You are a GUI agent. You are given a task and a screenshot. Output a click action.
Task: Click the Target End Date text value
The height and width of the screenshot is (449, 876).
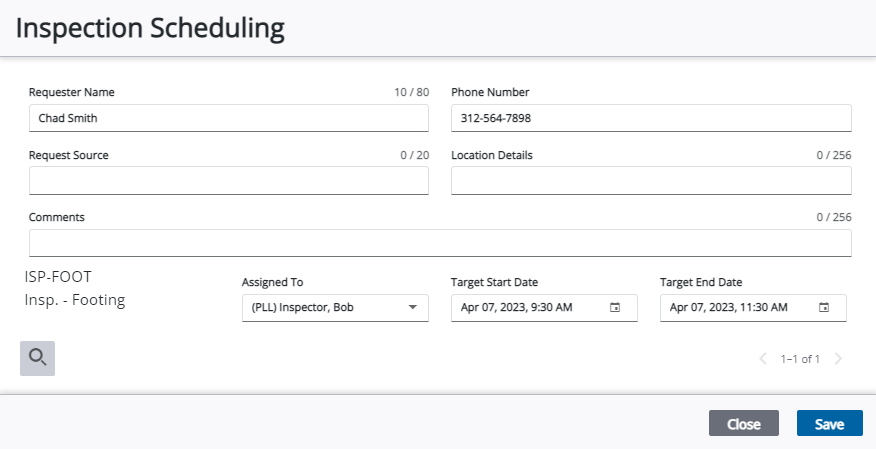pyautogui.click(x=729, y=308)
